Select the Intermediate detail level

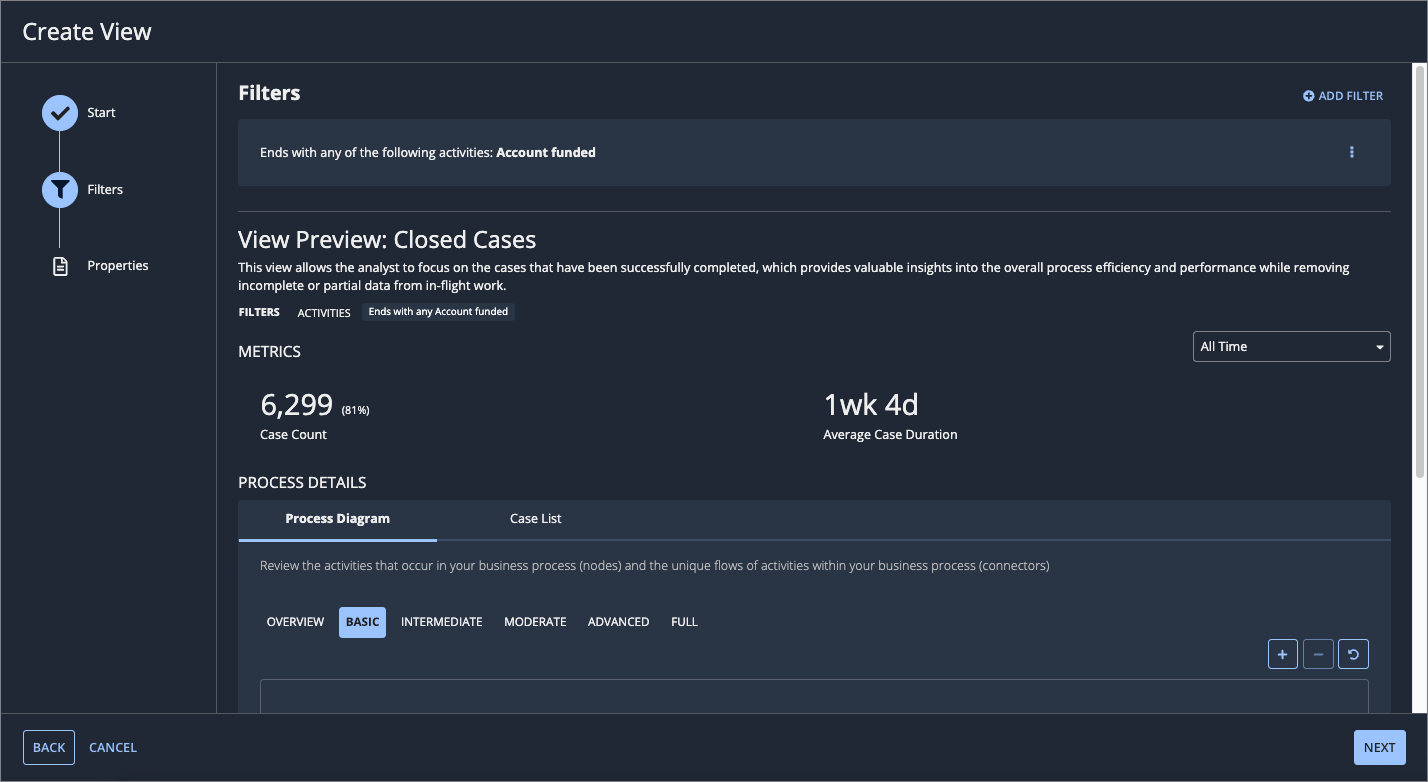coord(442,622)
